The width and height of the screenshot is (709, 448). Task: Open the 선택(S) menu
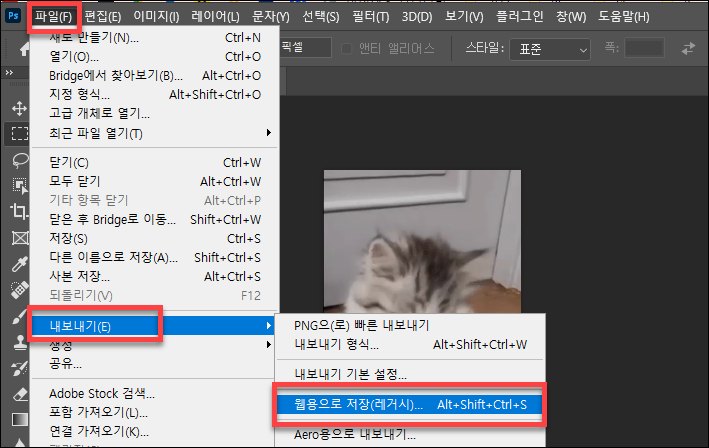pyautogui.click(x=321, y=17)
